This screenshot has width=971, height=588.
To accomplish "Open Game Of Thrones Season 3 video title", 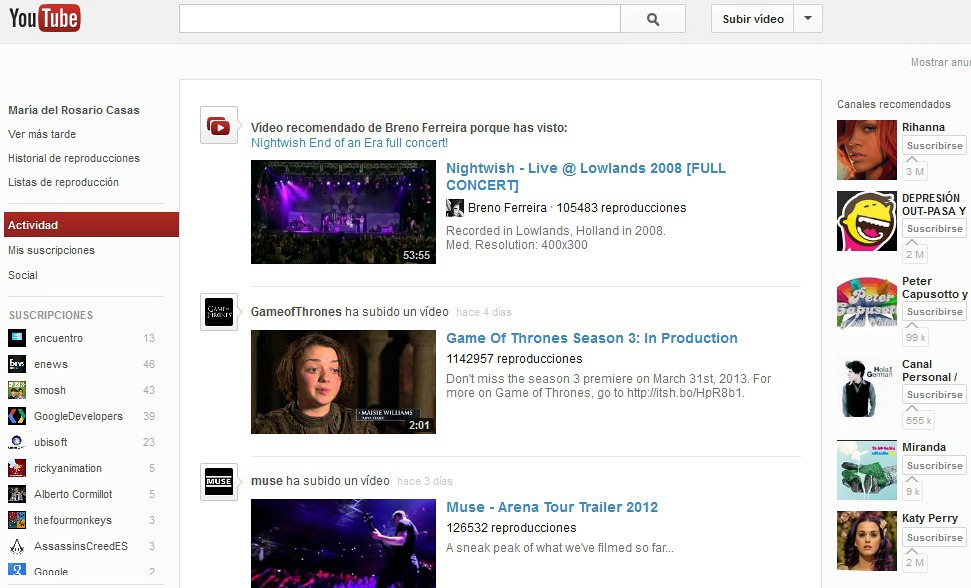I will [591, 338].
